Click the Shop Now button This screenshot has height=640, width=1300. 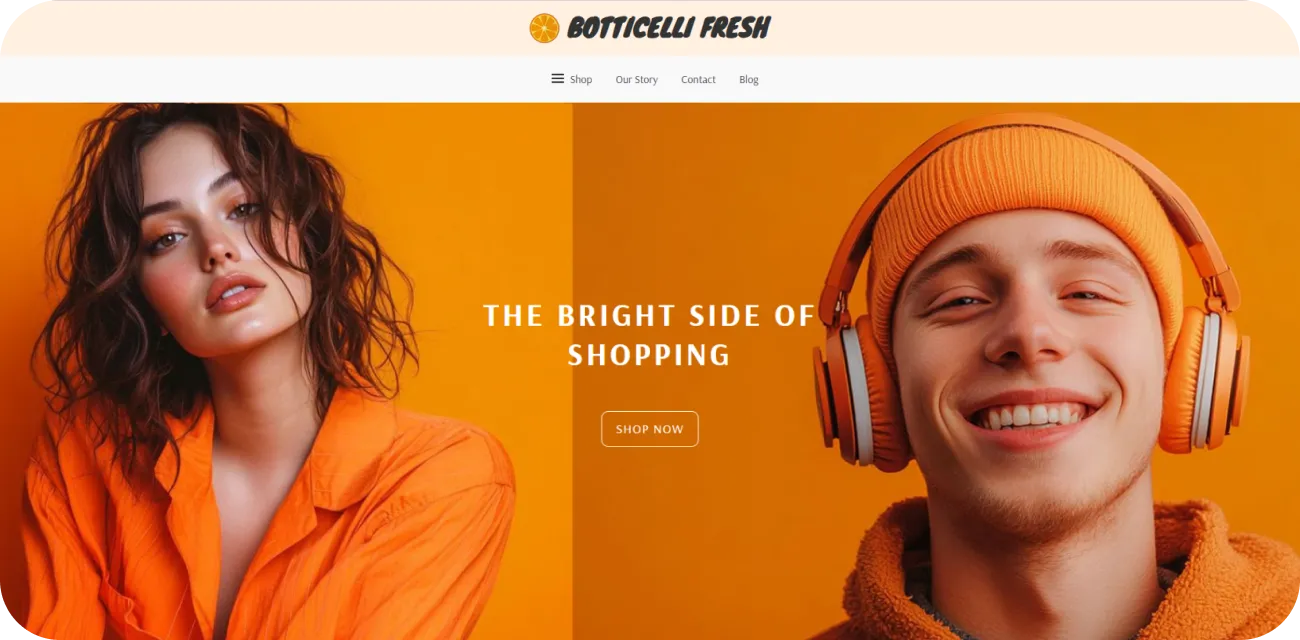click(x=650, y=429)
